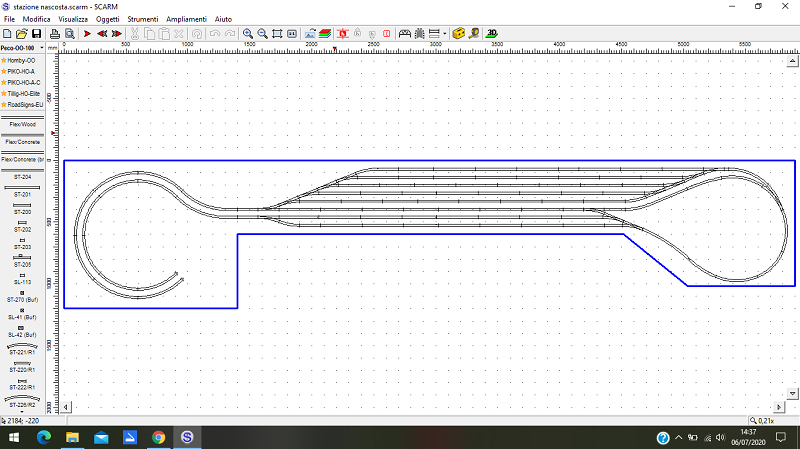
Task: Expand the dropdown arrow beside the track-lines icon
Action: (445, 33)
